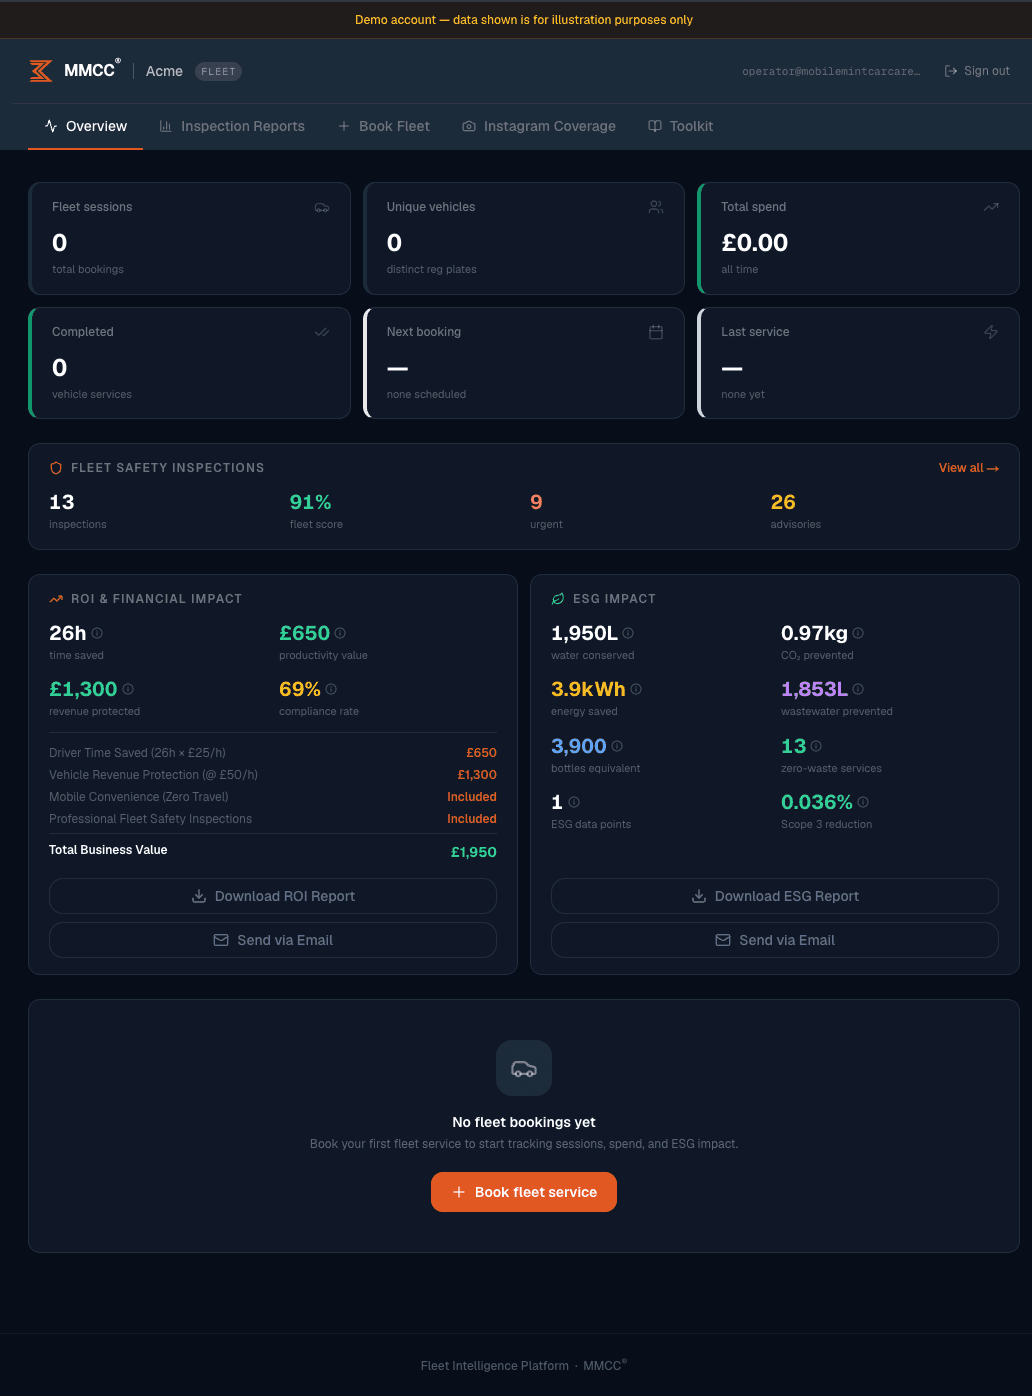This screenshot has width=1032, height=1396.
Task: Open the Book Fleet tab
Action: coord(384,126)
